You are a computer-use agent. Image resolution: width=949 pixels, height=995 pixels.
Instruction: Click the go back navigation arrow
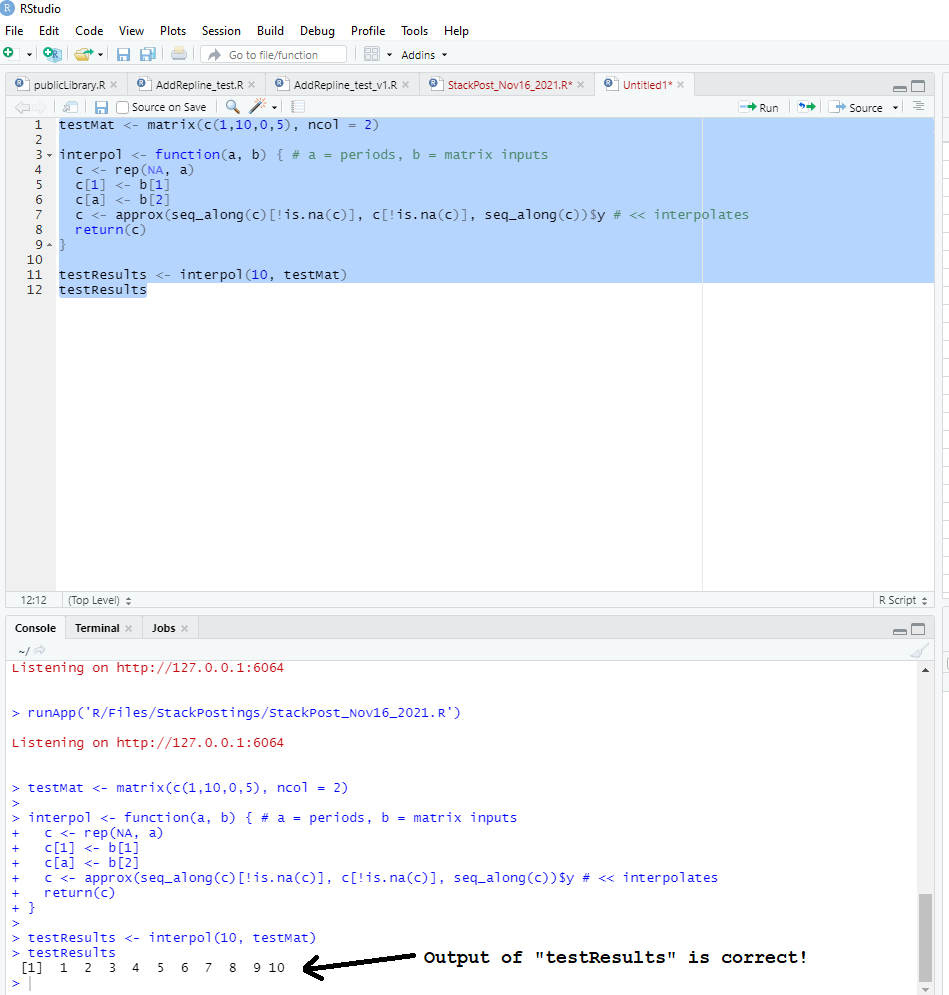pyautogui.click(x=22, y=107)
